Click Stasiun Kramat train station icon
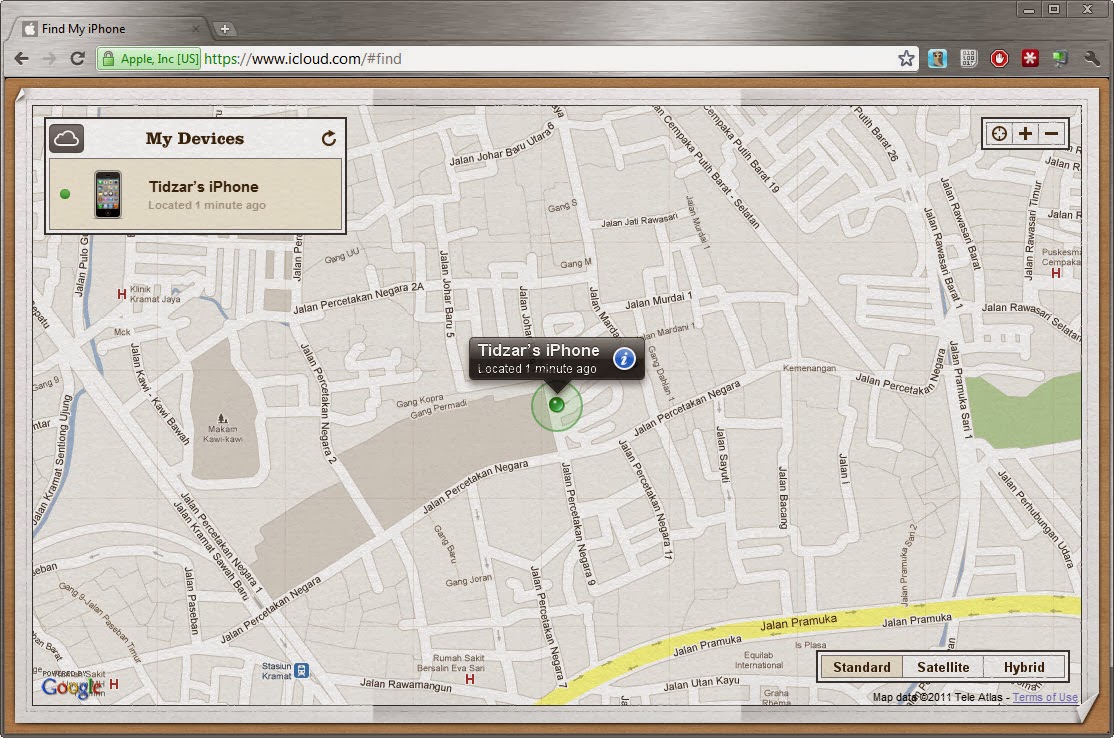Image resolution: width=1114 pixels, height=738 pixels. 302,670
